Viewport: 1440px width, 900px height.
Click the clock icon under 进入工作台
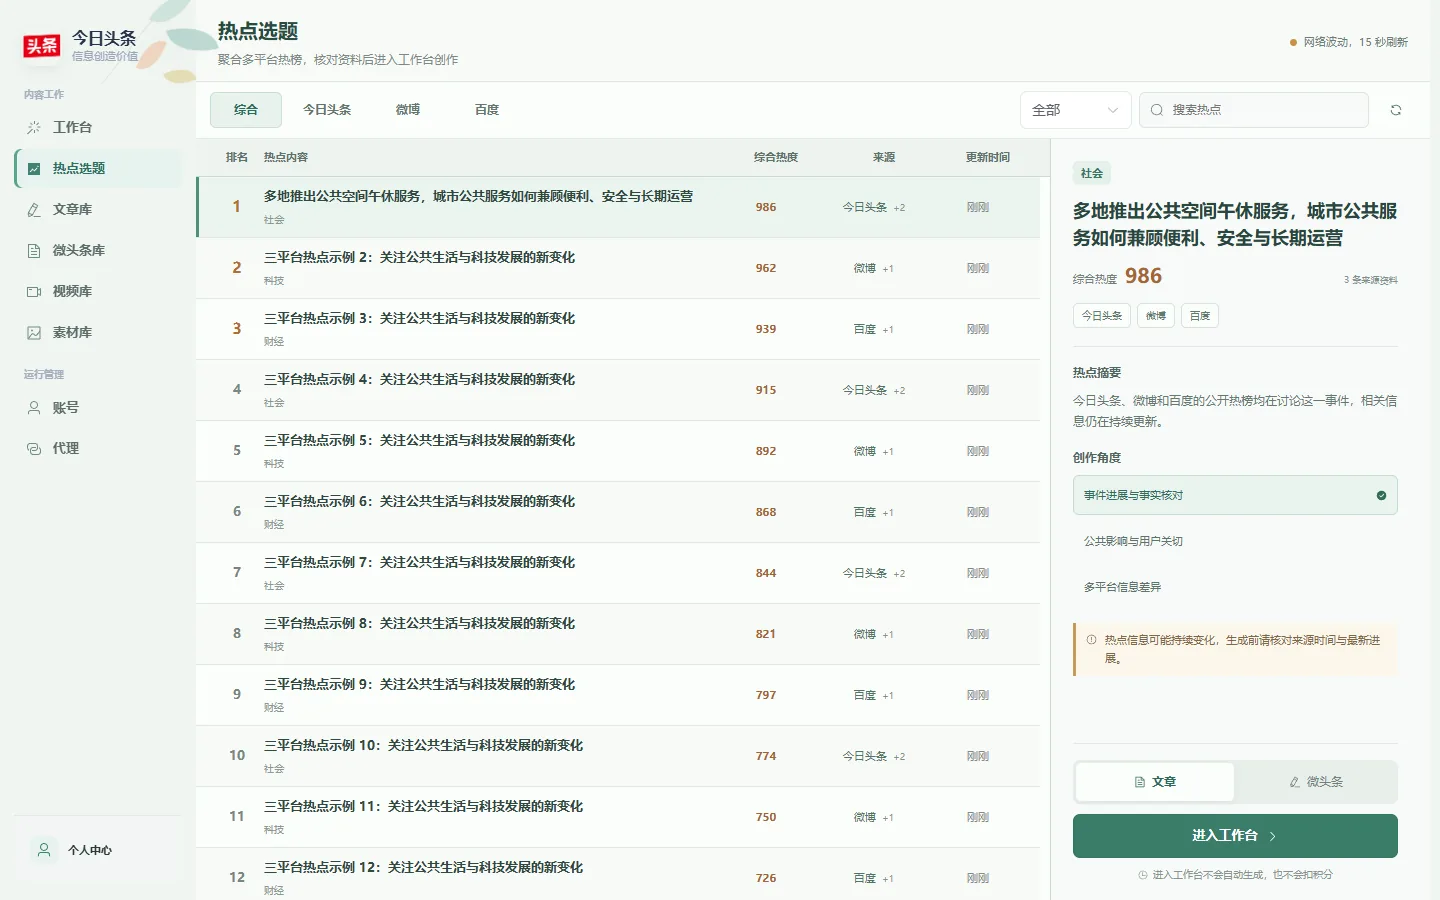pyautogui.click(x=1143, y=875)
